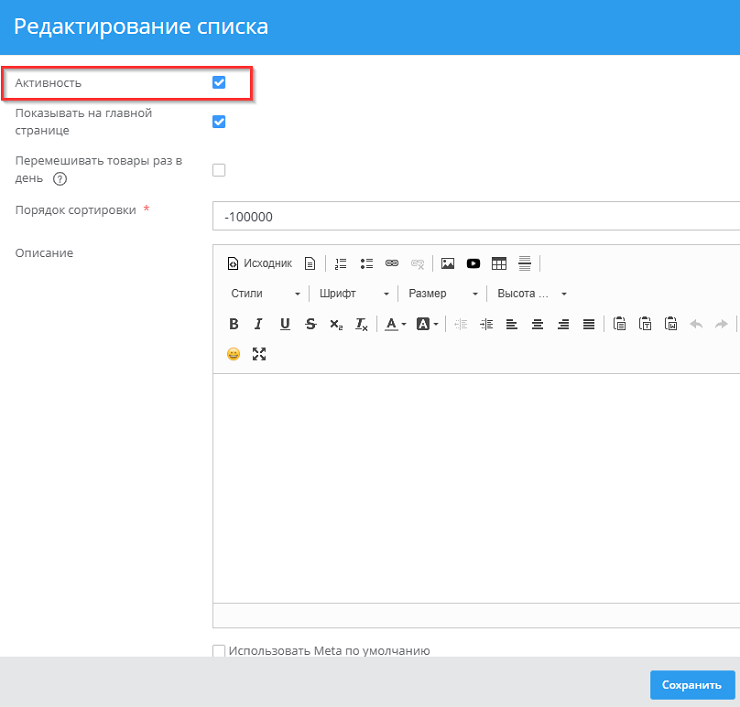Open the text color picker

coord(397,324)
